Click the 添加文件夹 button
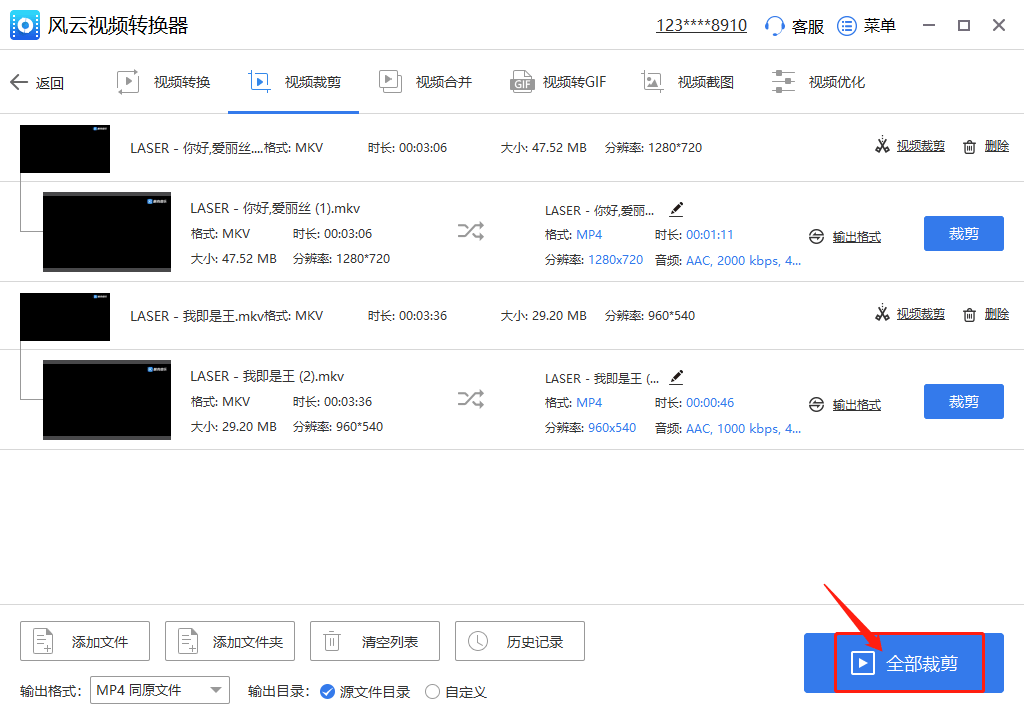Screen dimensions: 1024x720 click(230, 641)
